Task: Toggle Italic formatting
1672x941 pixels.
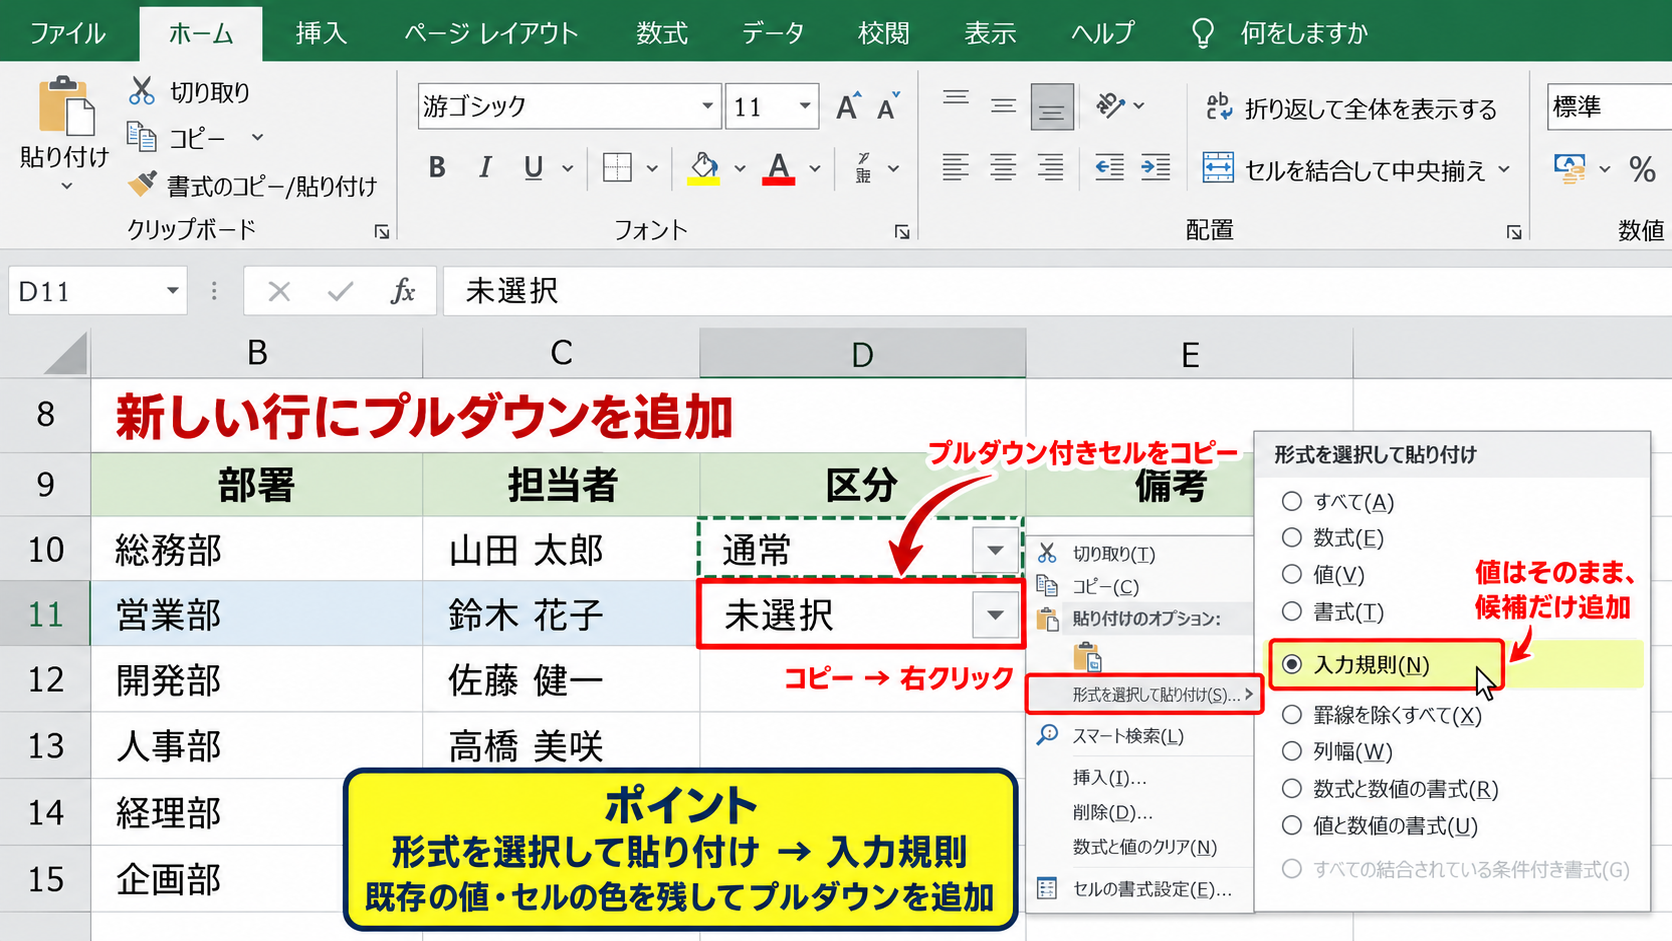Action: (x=485, y=167)
